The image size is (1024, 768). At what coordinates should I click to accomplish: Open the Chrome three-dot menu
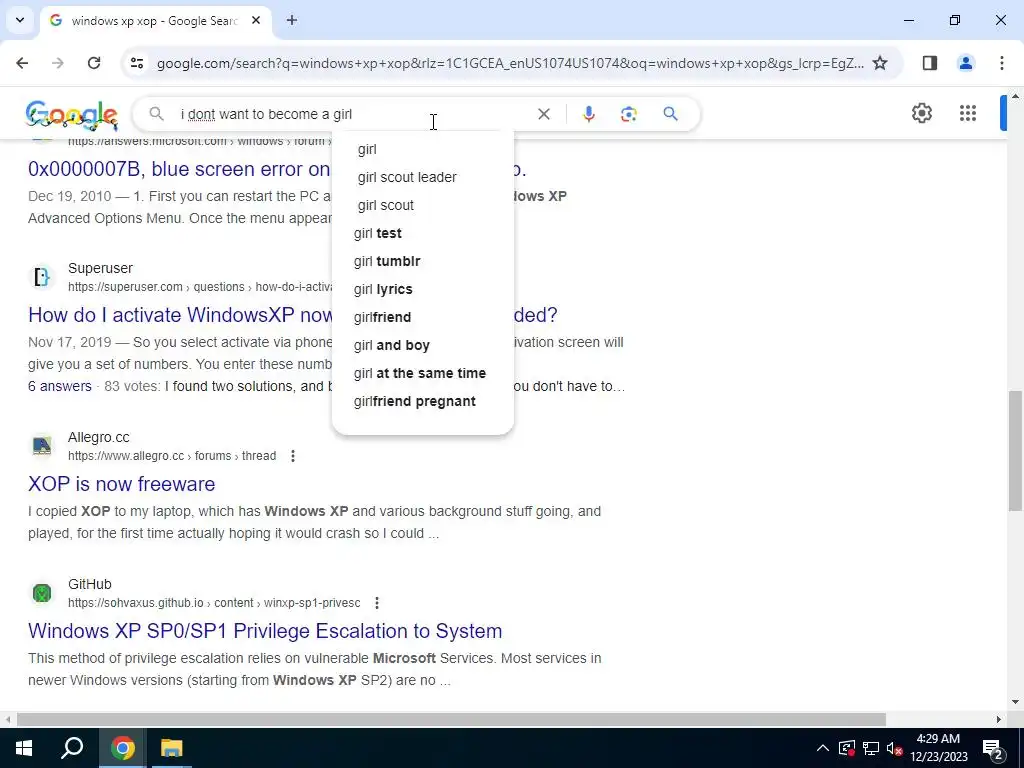(x=1001, y=63)
